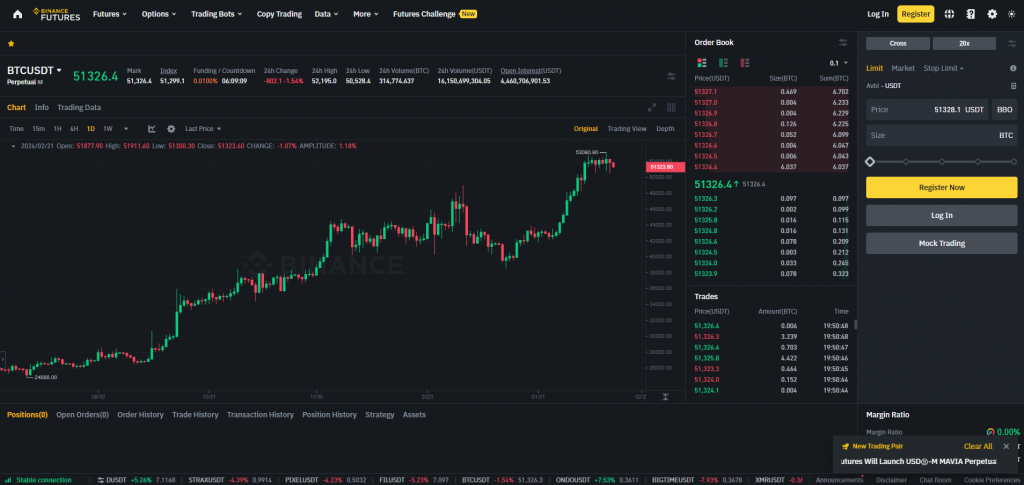Select the 1H interval

click(57, 129)
